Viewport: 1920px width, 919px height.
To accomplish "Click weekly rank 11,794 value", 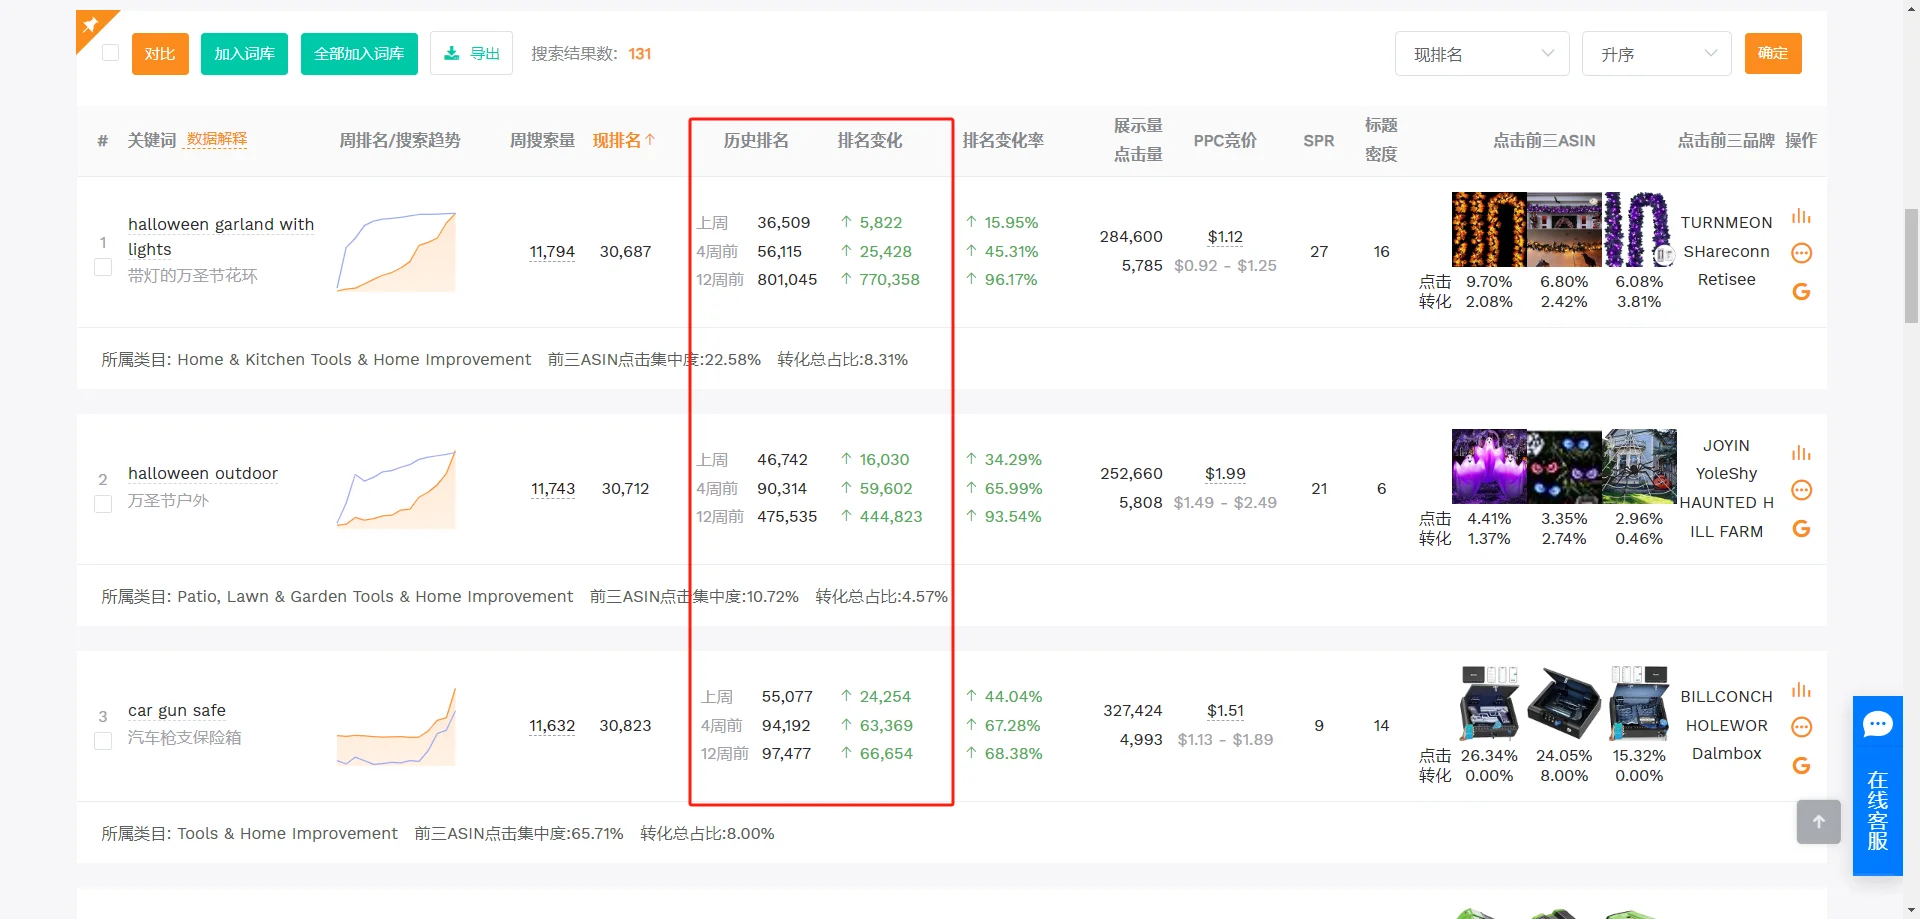I will point(552,252).
